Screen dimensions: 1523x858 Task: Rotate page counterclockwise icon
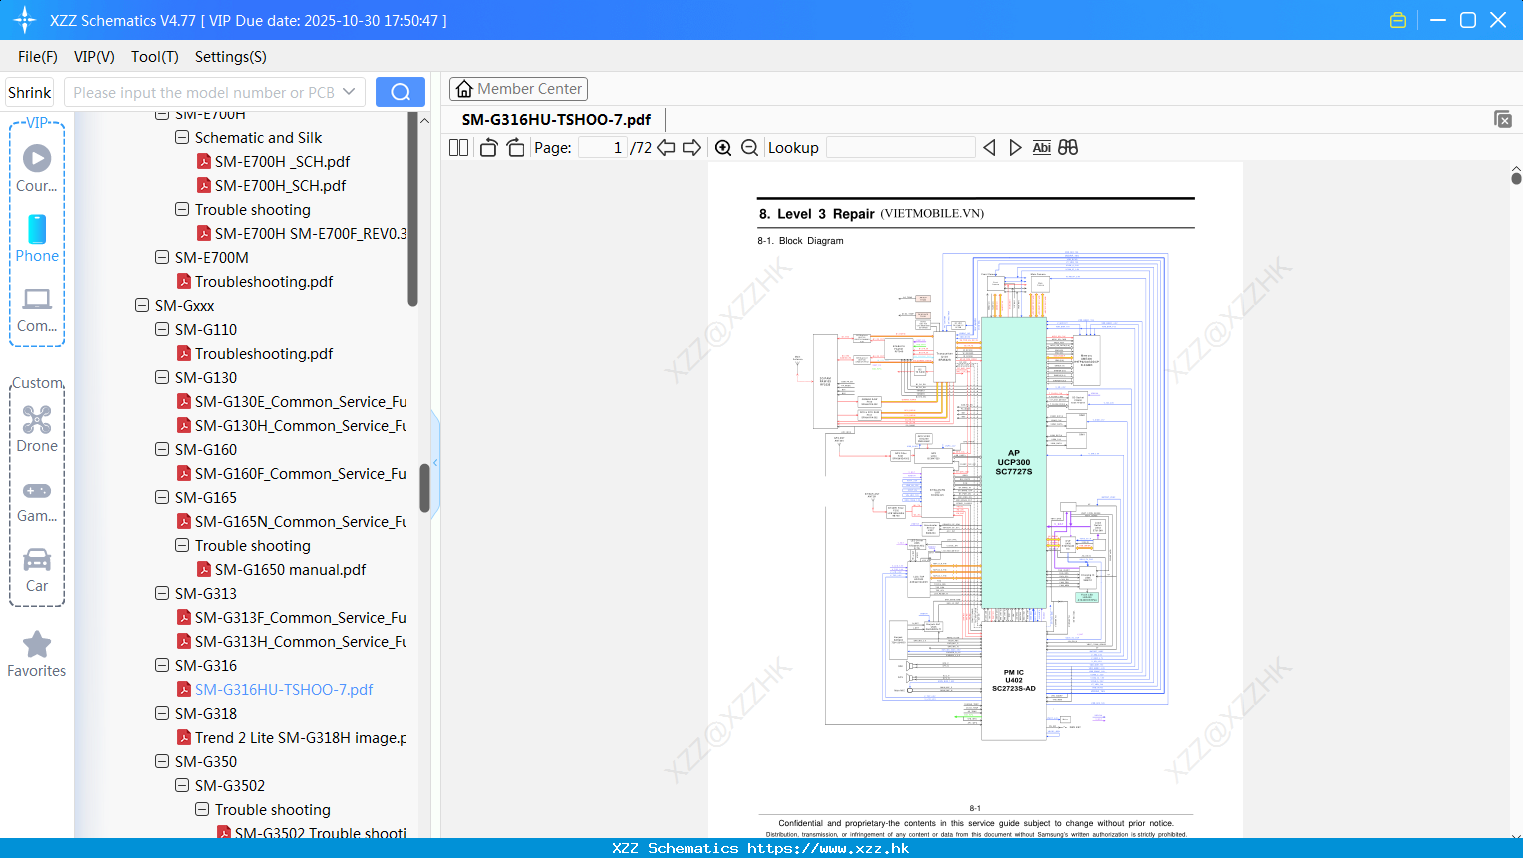[488, 147]
